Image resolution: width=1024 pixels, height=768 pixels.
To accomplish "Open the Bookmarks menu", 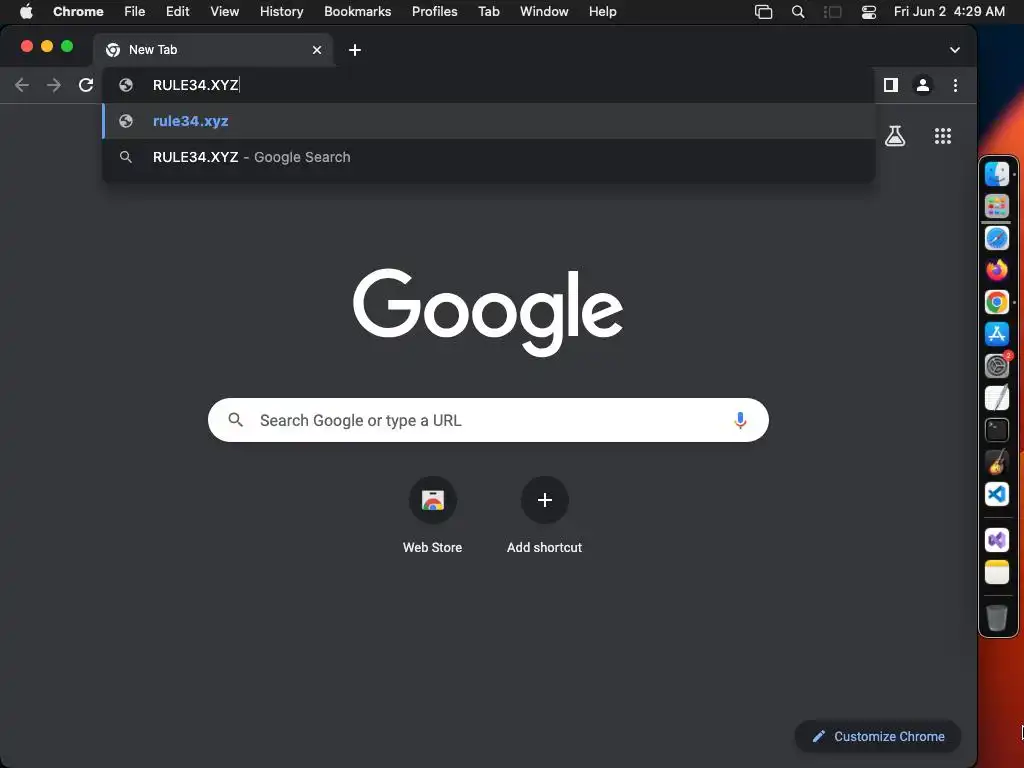I will [357, 11].
